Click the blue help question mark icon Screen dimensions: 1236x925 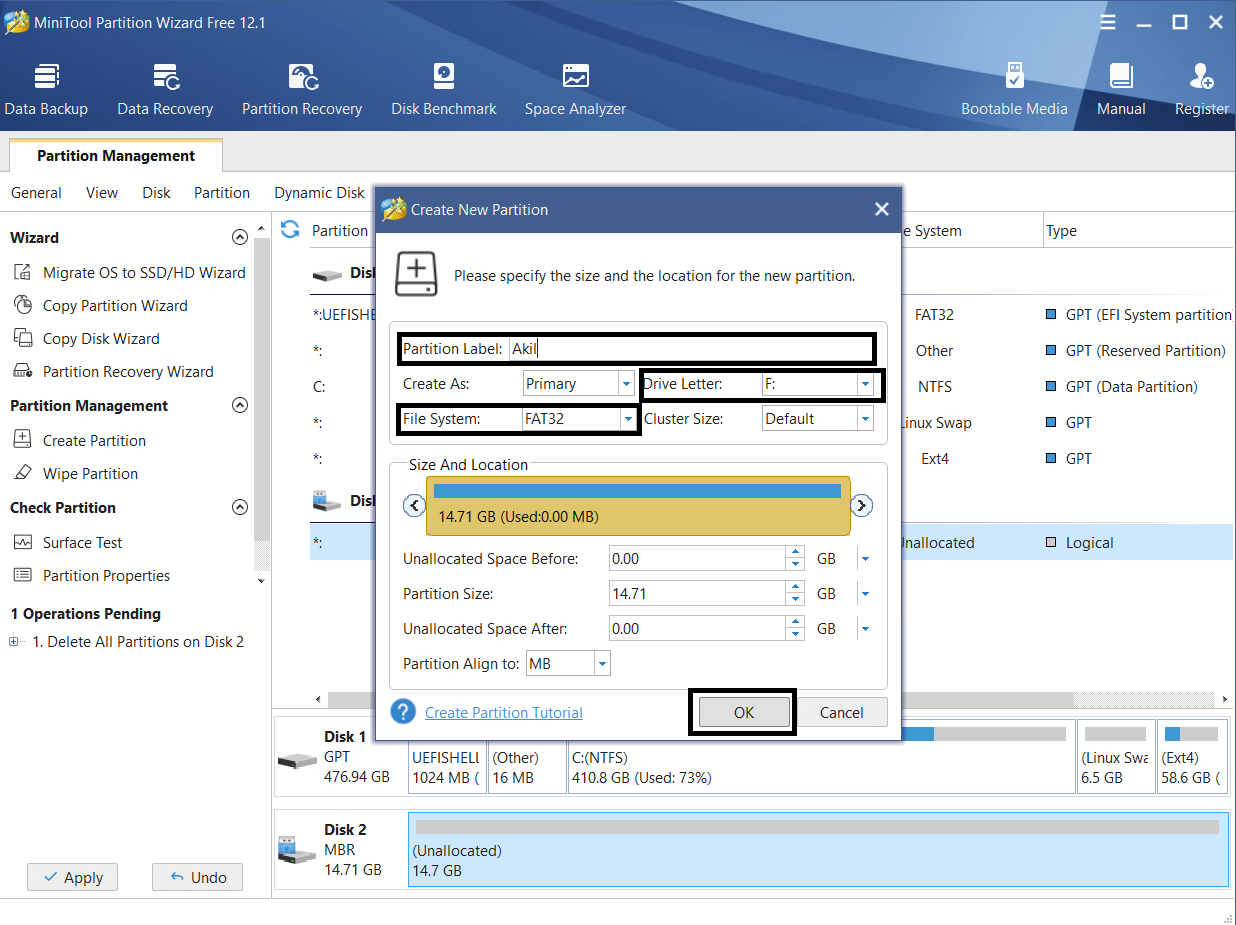tap(403, 712)
